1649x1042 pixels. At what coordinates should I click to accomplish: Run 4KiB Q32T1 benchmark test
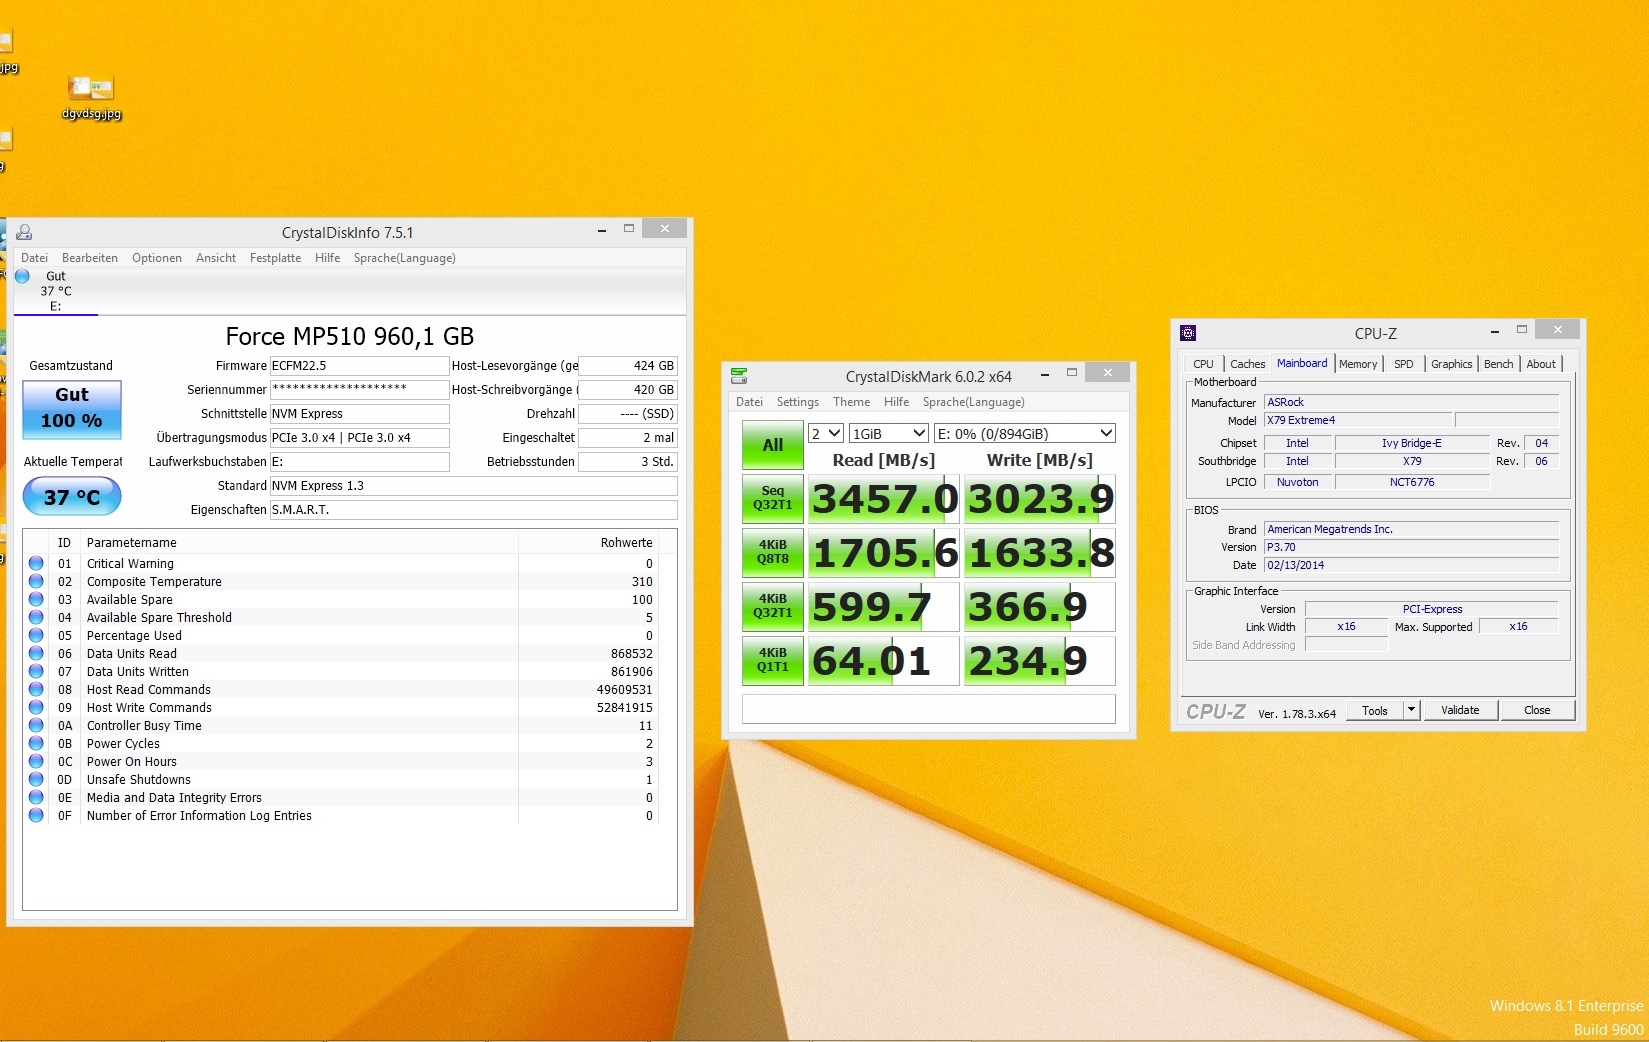pos(772,606)
